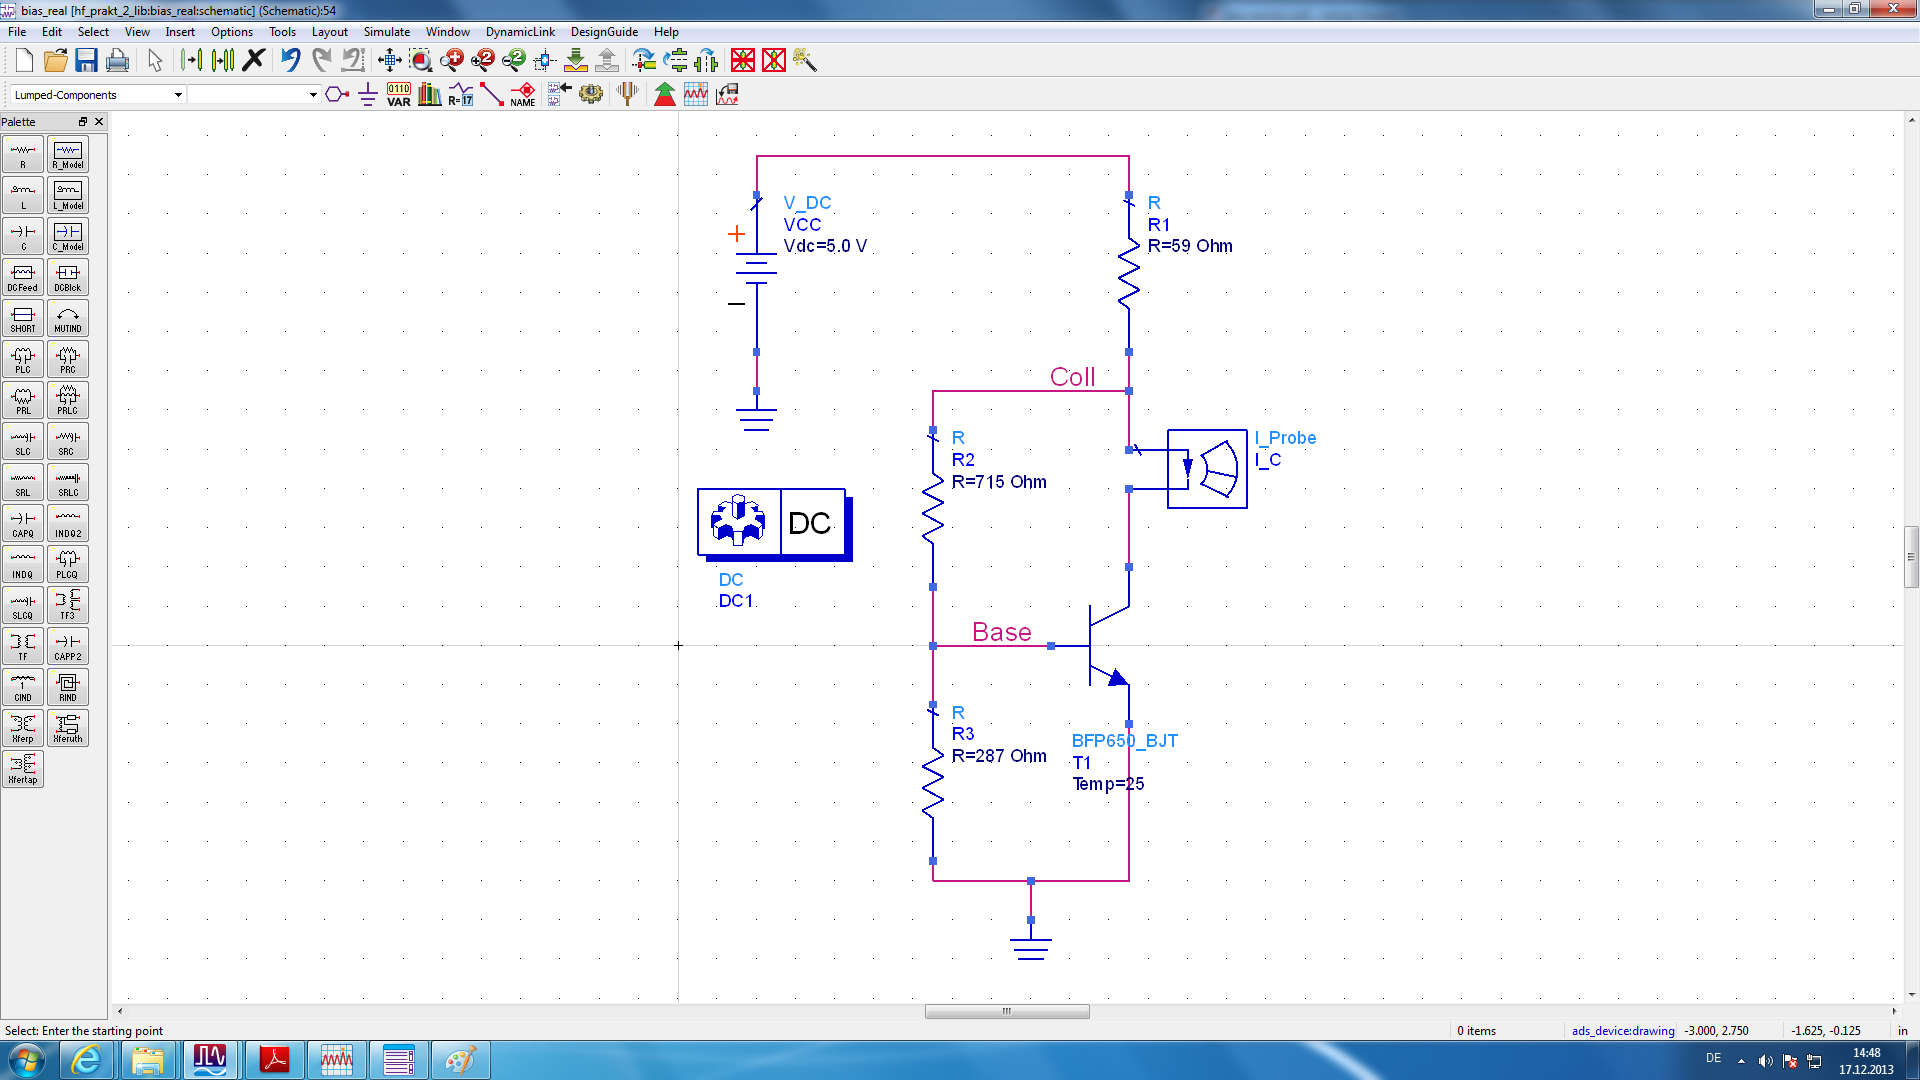Click the BFP650_BJT transistor label
This screenshot has height=1080, width=1920.
pos(1125,741)
